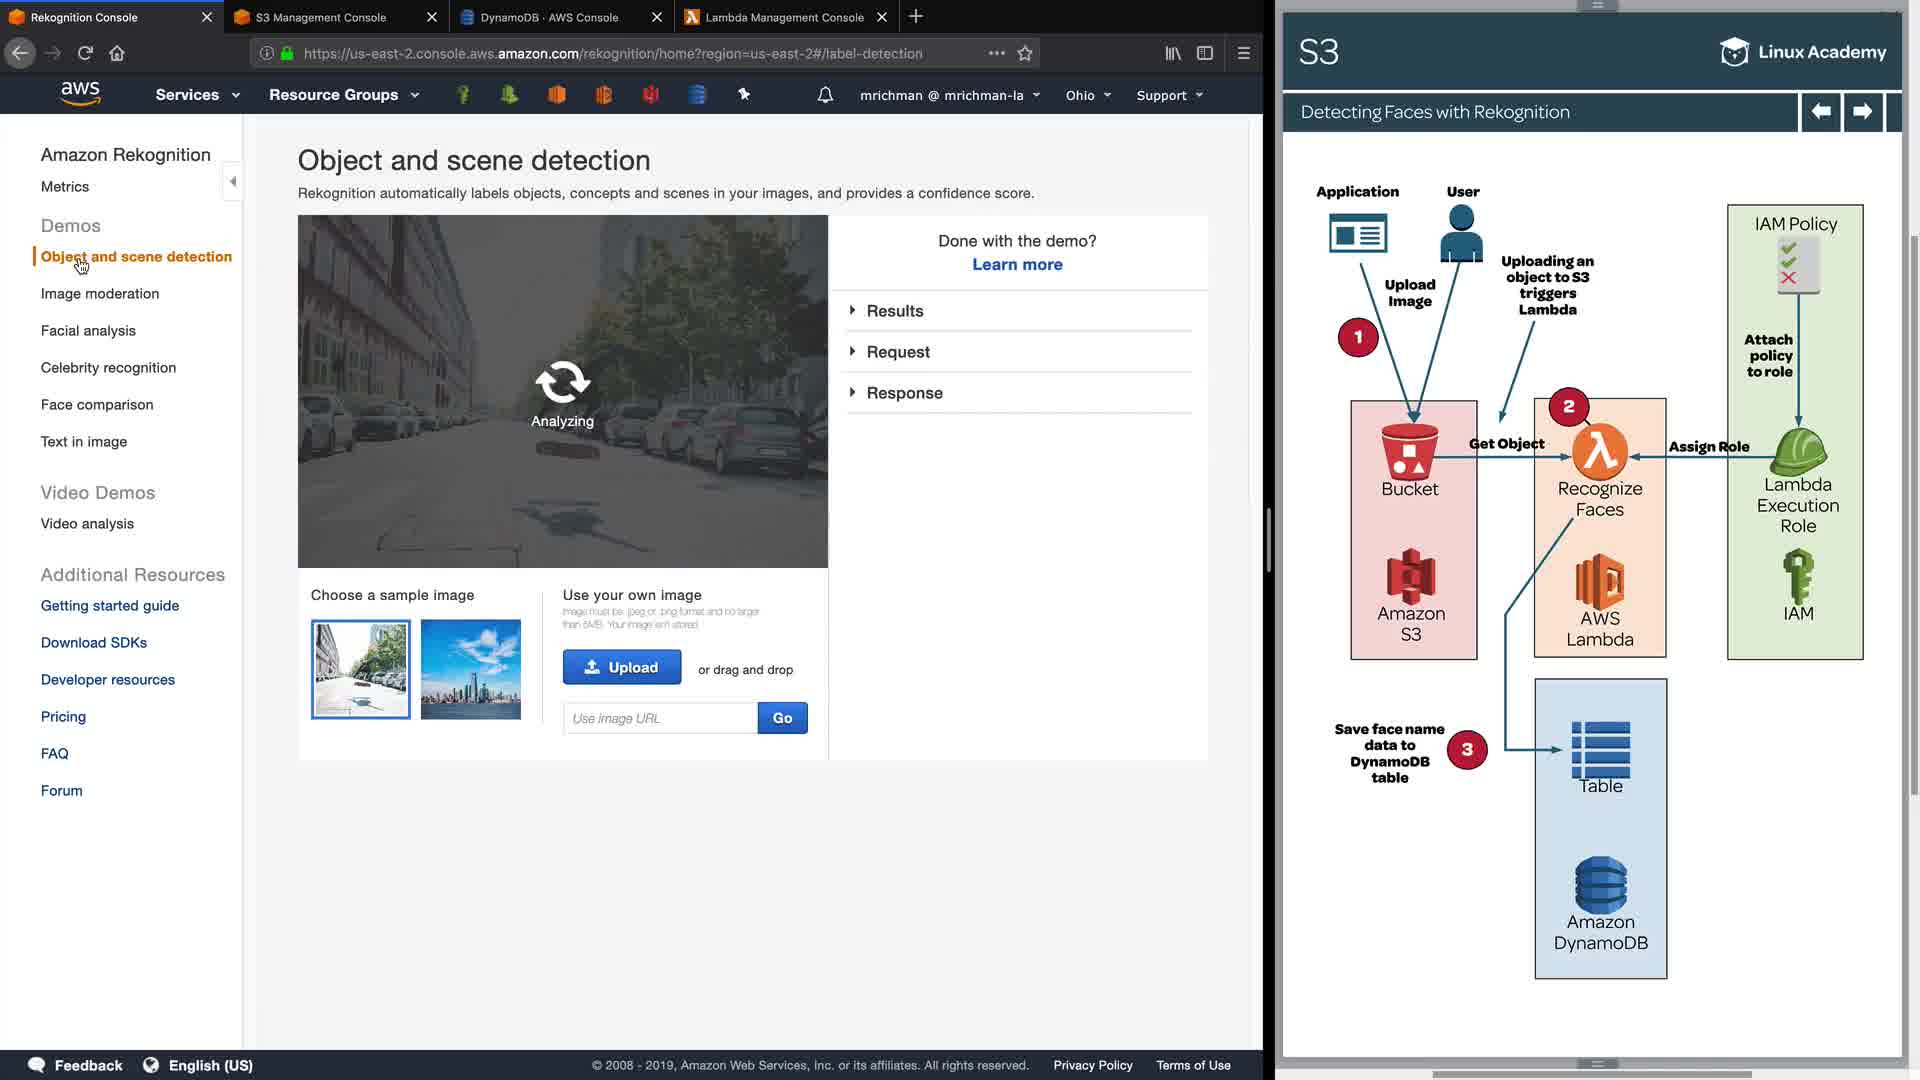
Task: Click the pushpin shortcut icon in AWS navbar
Action: (x=744, y=94)
